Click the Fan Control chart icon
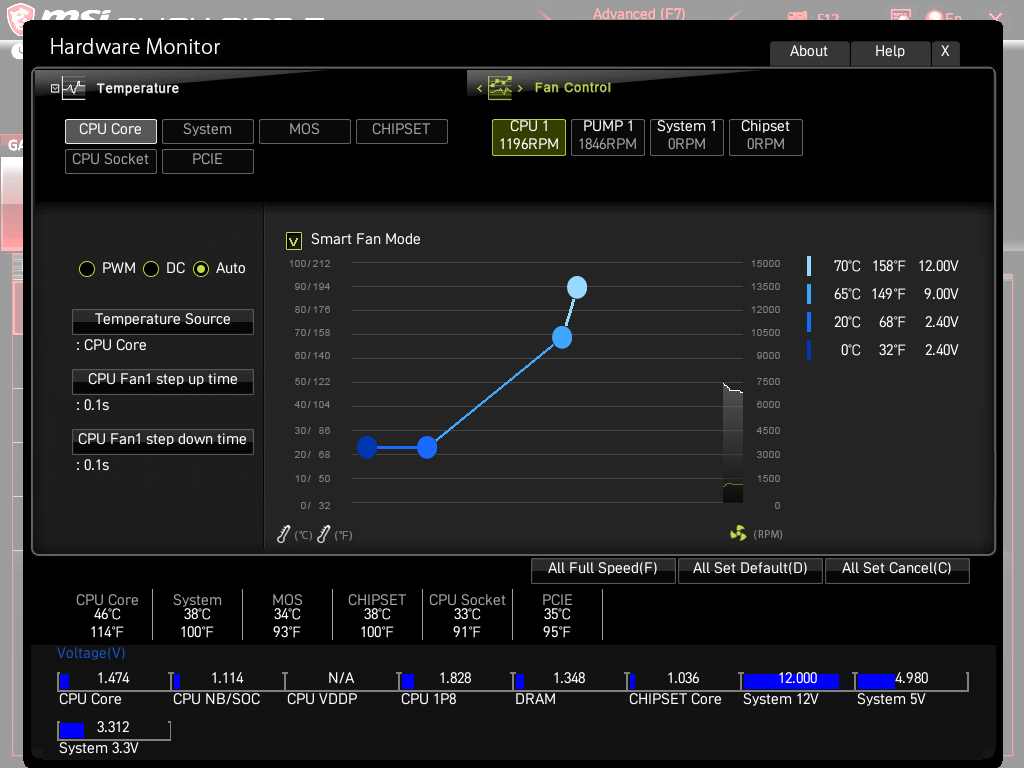The image size is (1024, 768). (500, 88)
